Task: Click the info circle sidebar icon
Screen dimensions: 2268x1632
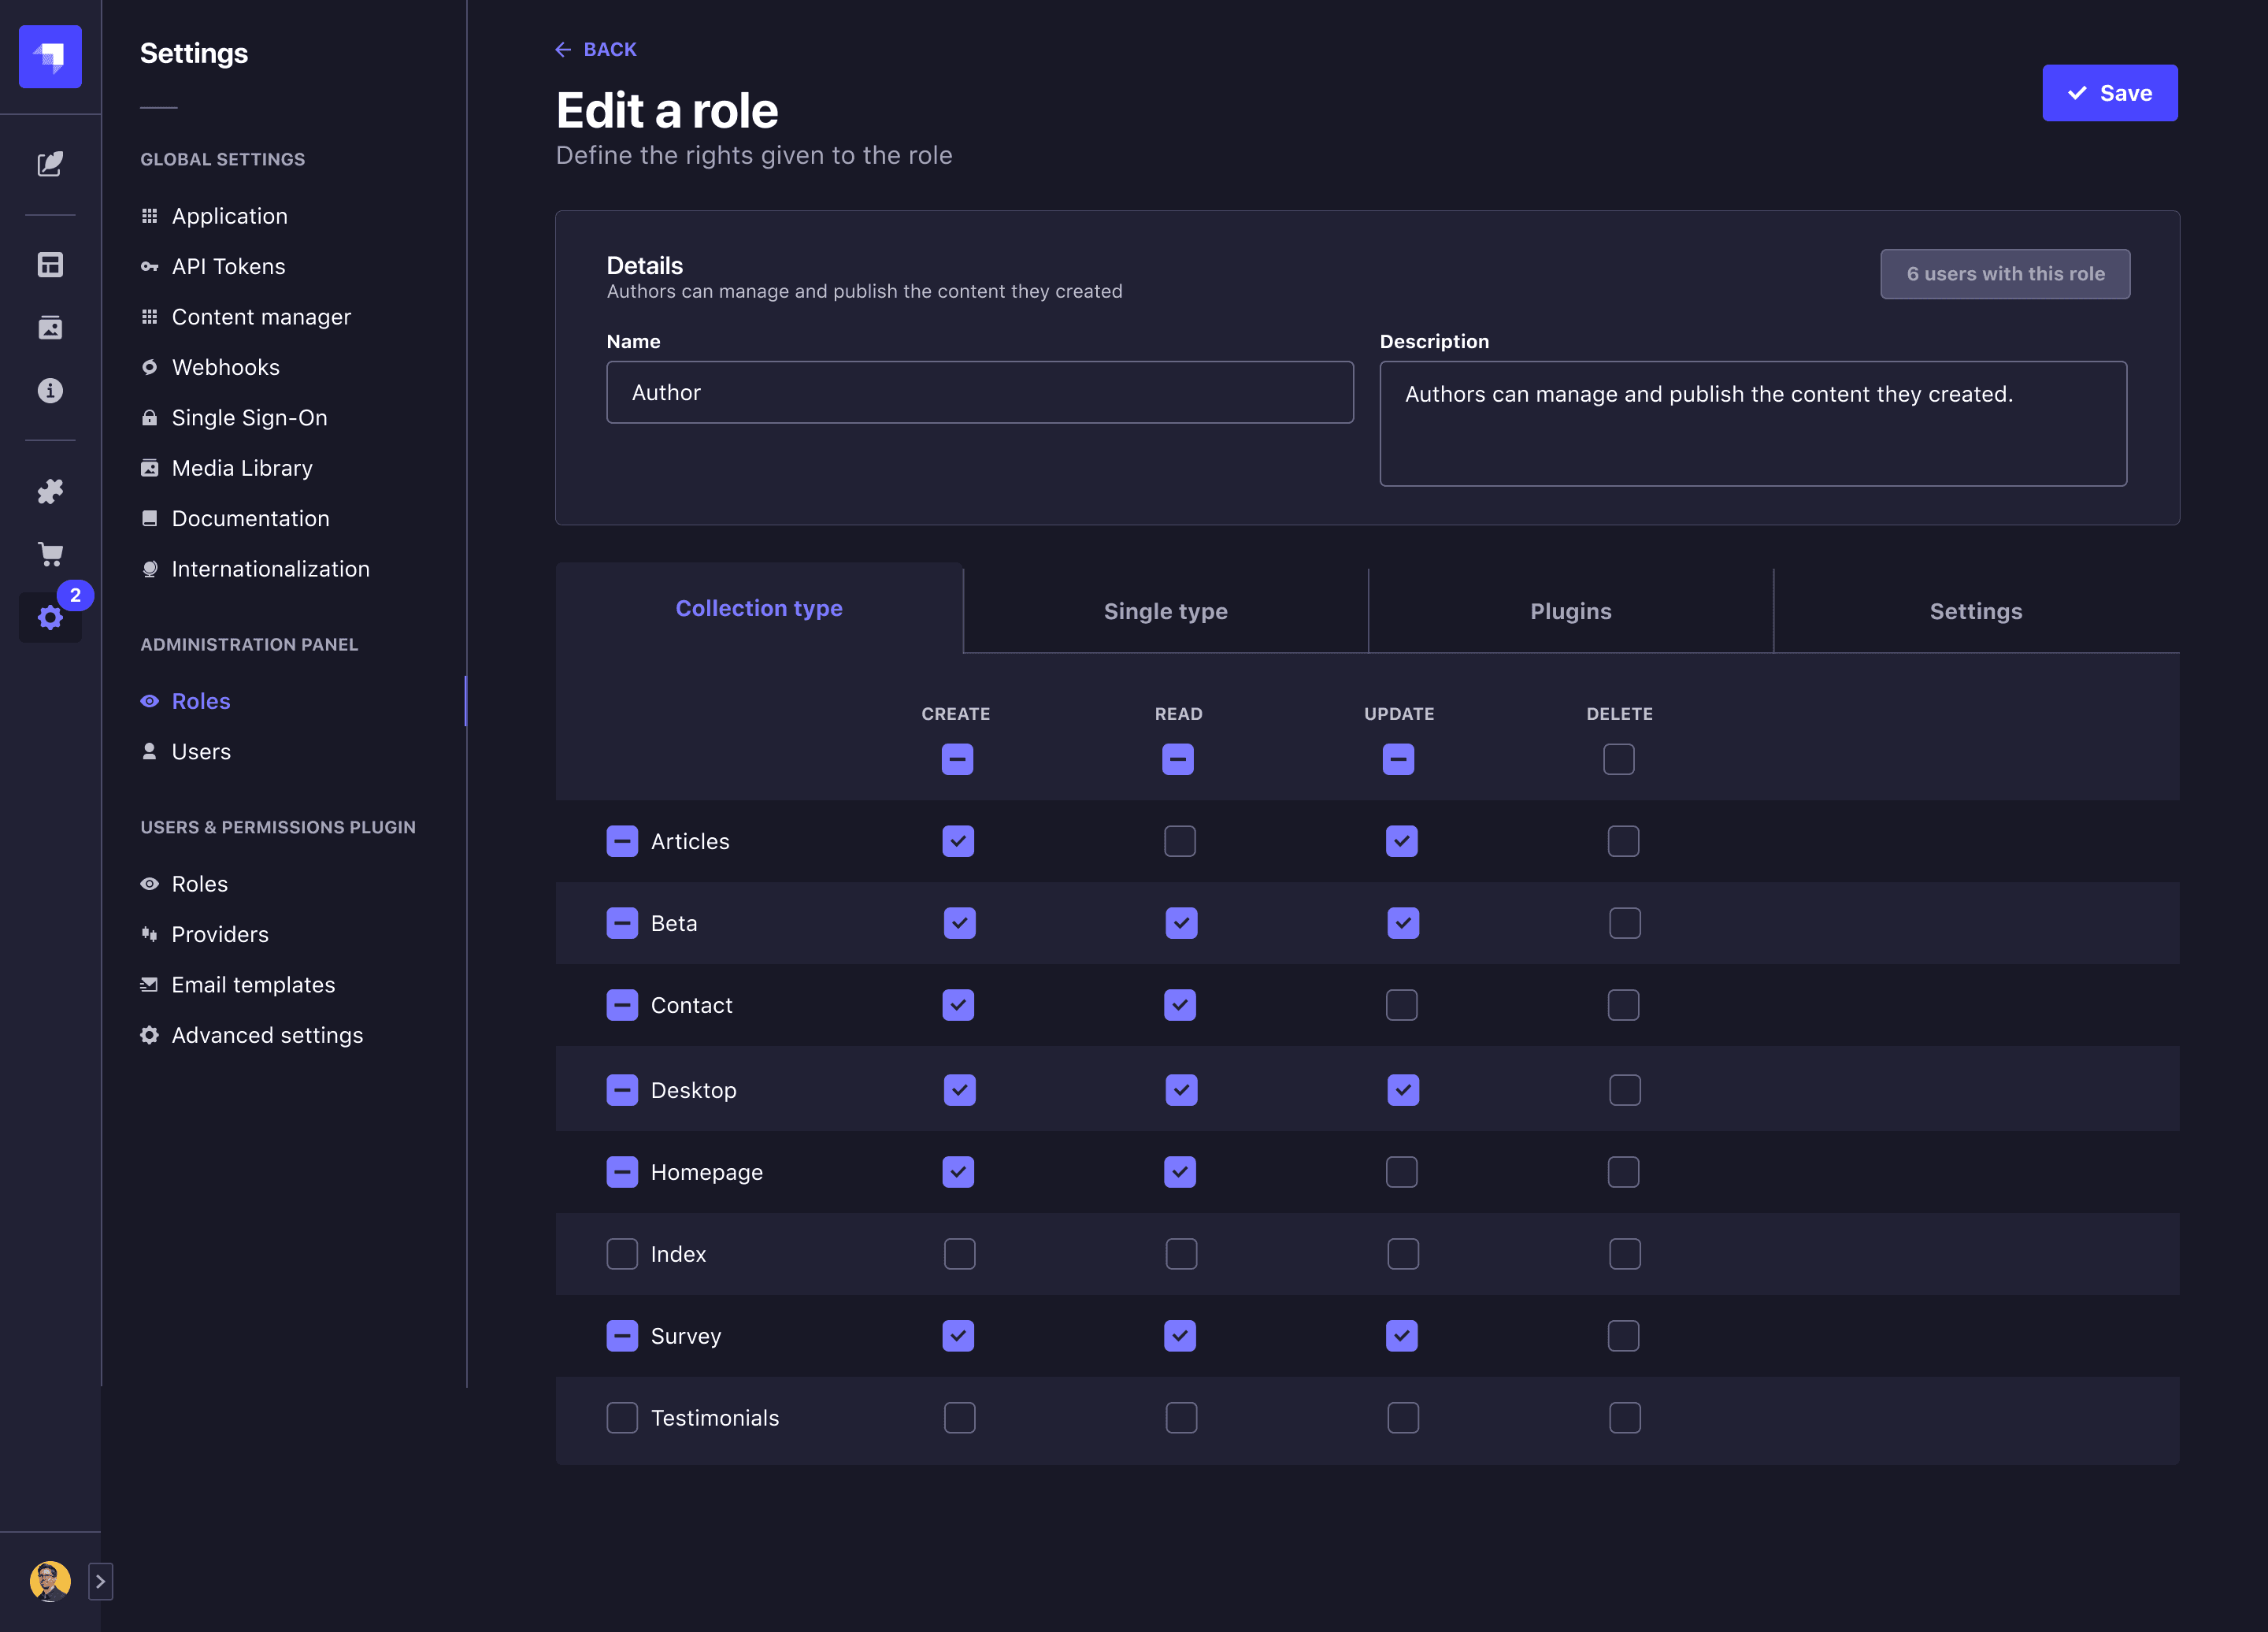Action: pos(50,391)
